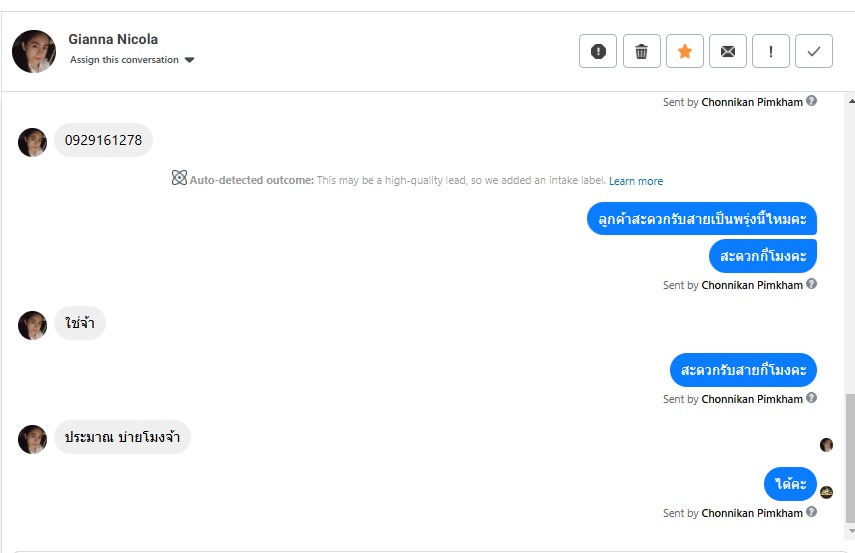Open the Assign this conversation dropdown
Screen dimensions: 855x553
pyautogui.click(x=125, y=60)
